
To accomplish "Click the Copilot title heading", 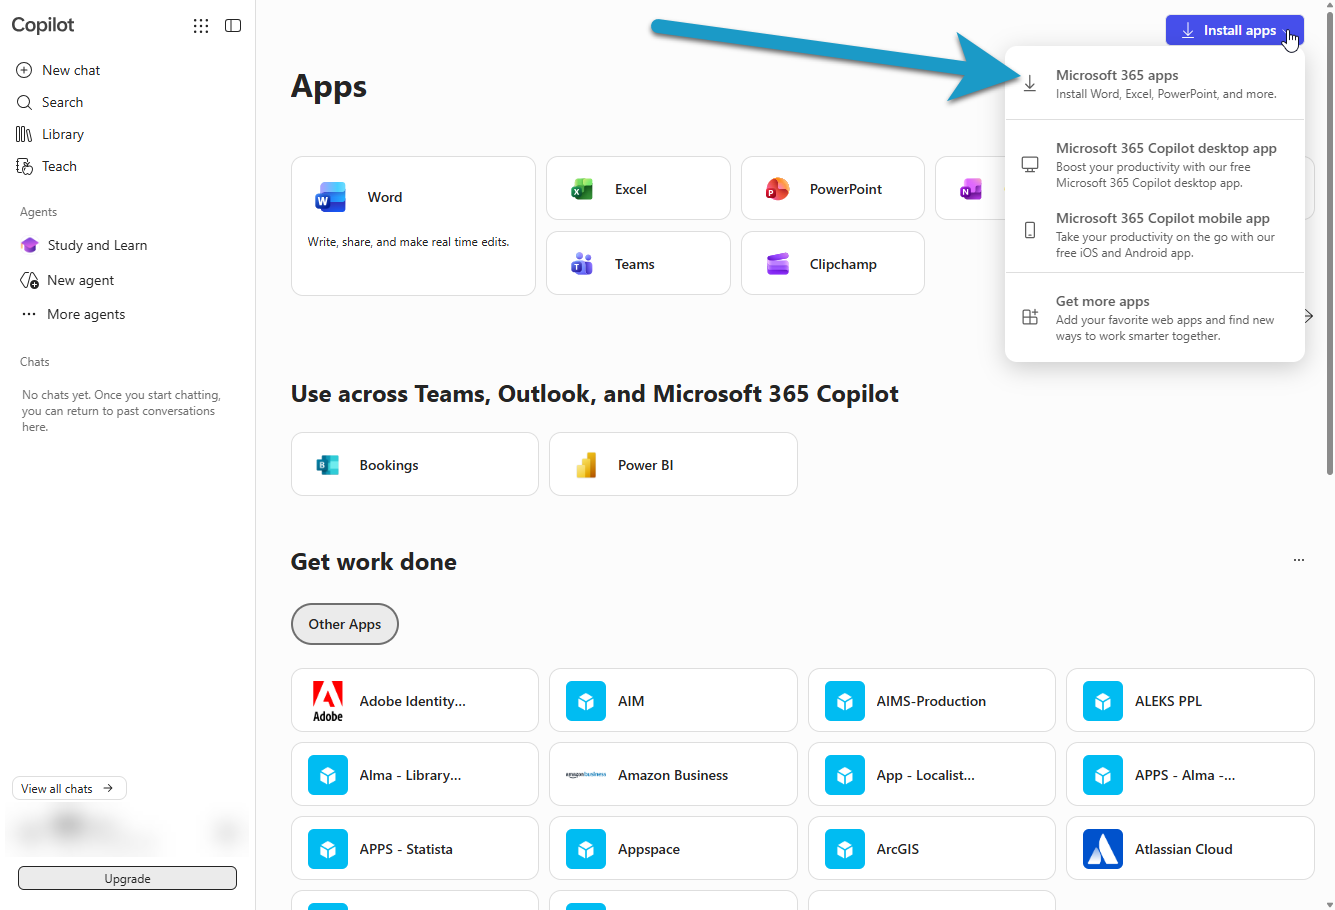I will [x=43, y=25].
